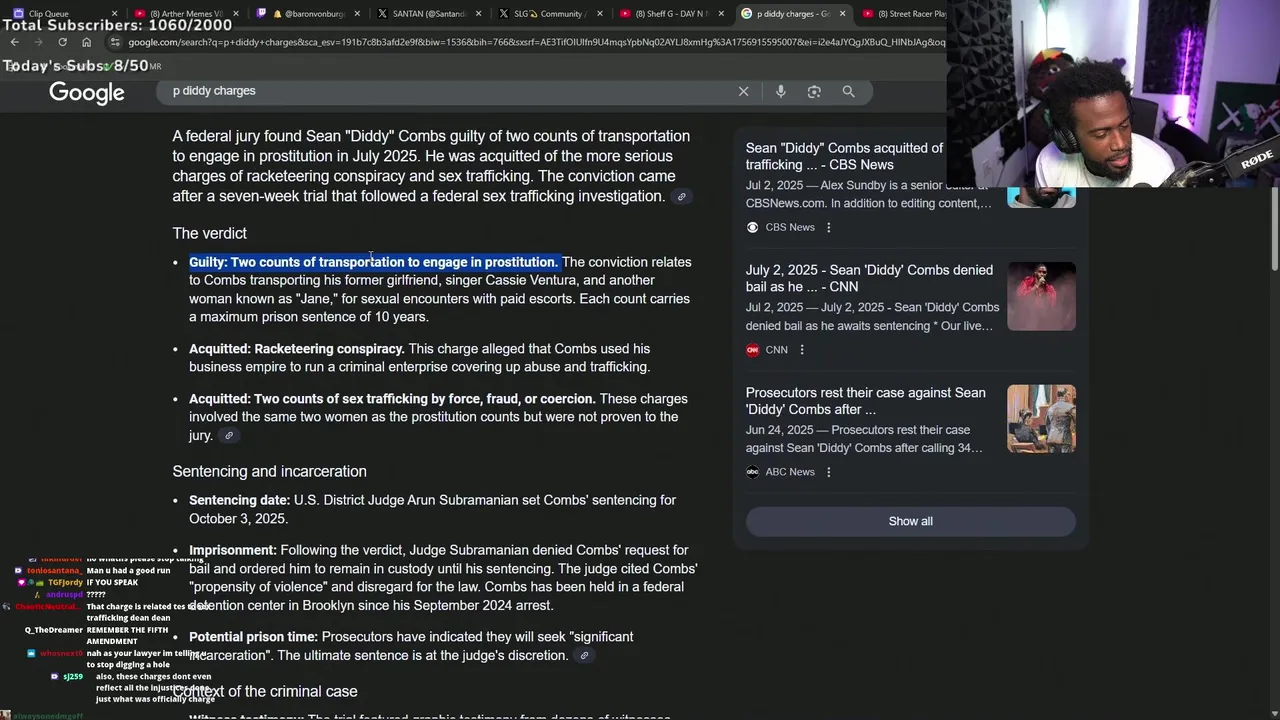The image size is (1280, 720).
Task: Open the three-dot menu next to ABC News
Action: tap(828, 472)
